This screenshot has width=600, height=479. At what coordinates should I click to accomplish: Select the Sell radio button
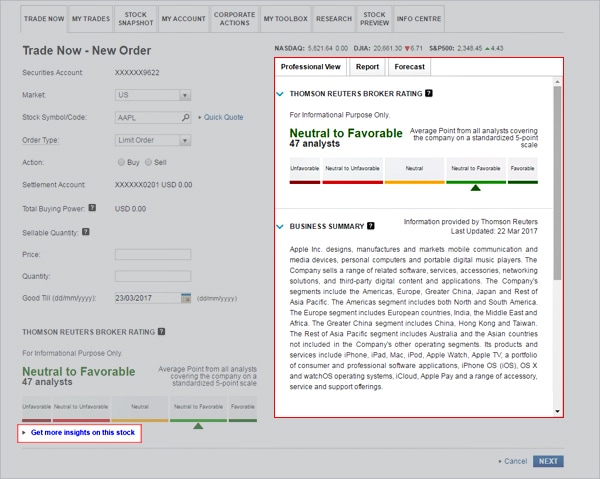pyautogui.click(x=149, y=162)
